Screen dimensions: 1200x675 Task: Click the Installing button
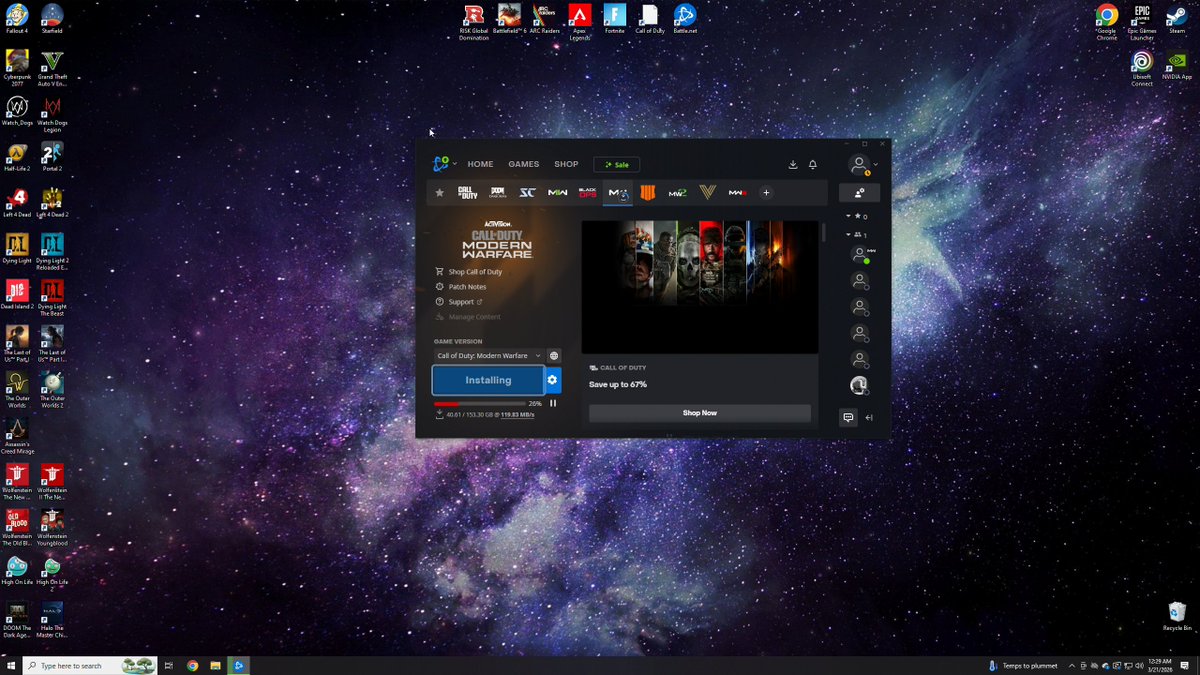point(488,380)
